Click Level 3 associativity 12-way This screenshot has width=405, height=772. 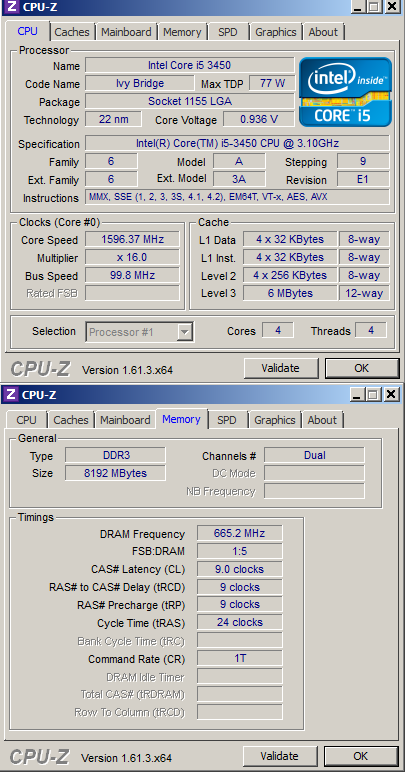tap(364, 293)
